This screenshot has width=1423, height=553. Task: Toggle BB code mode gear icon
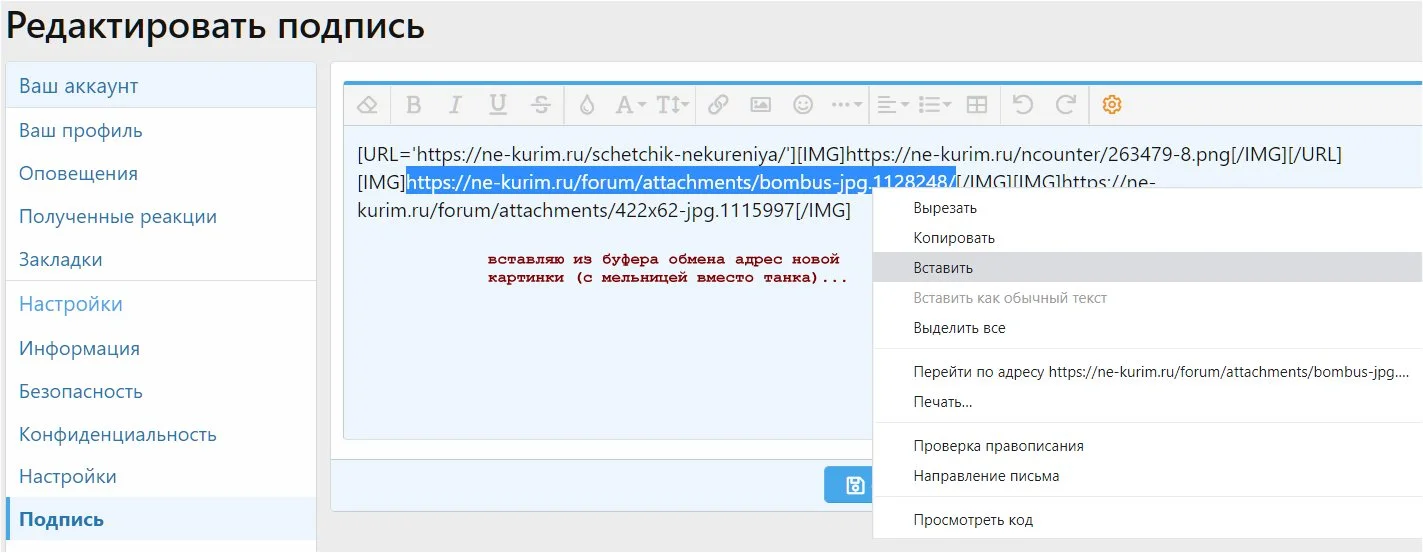click(1112, 104)
